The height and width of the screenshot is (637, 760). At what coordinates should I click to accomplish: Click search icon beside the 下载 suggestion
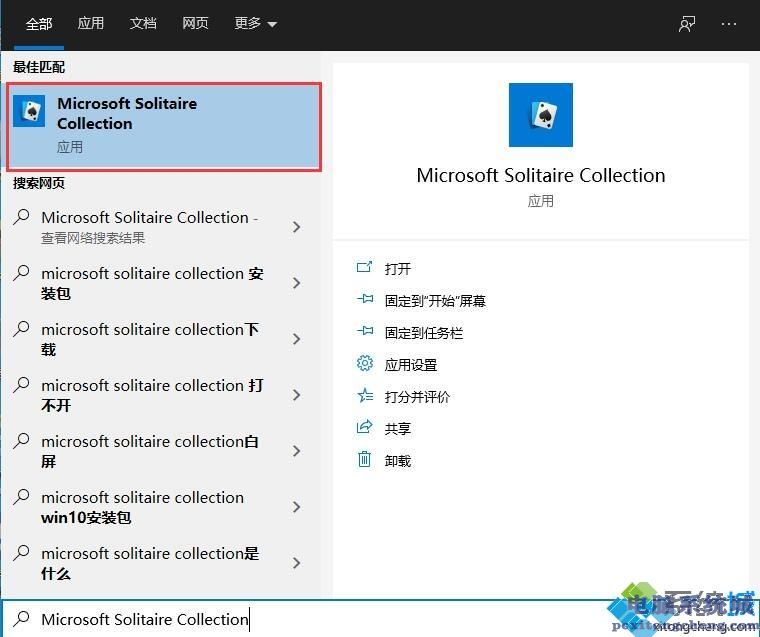coord(21,329)
